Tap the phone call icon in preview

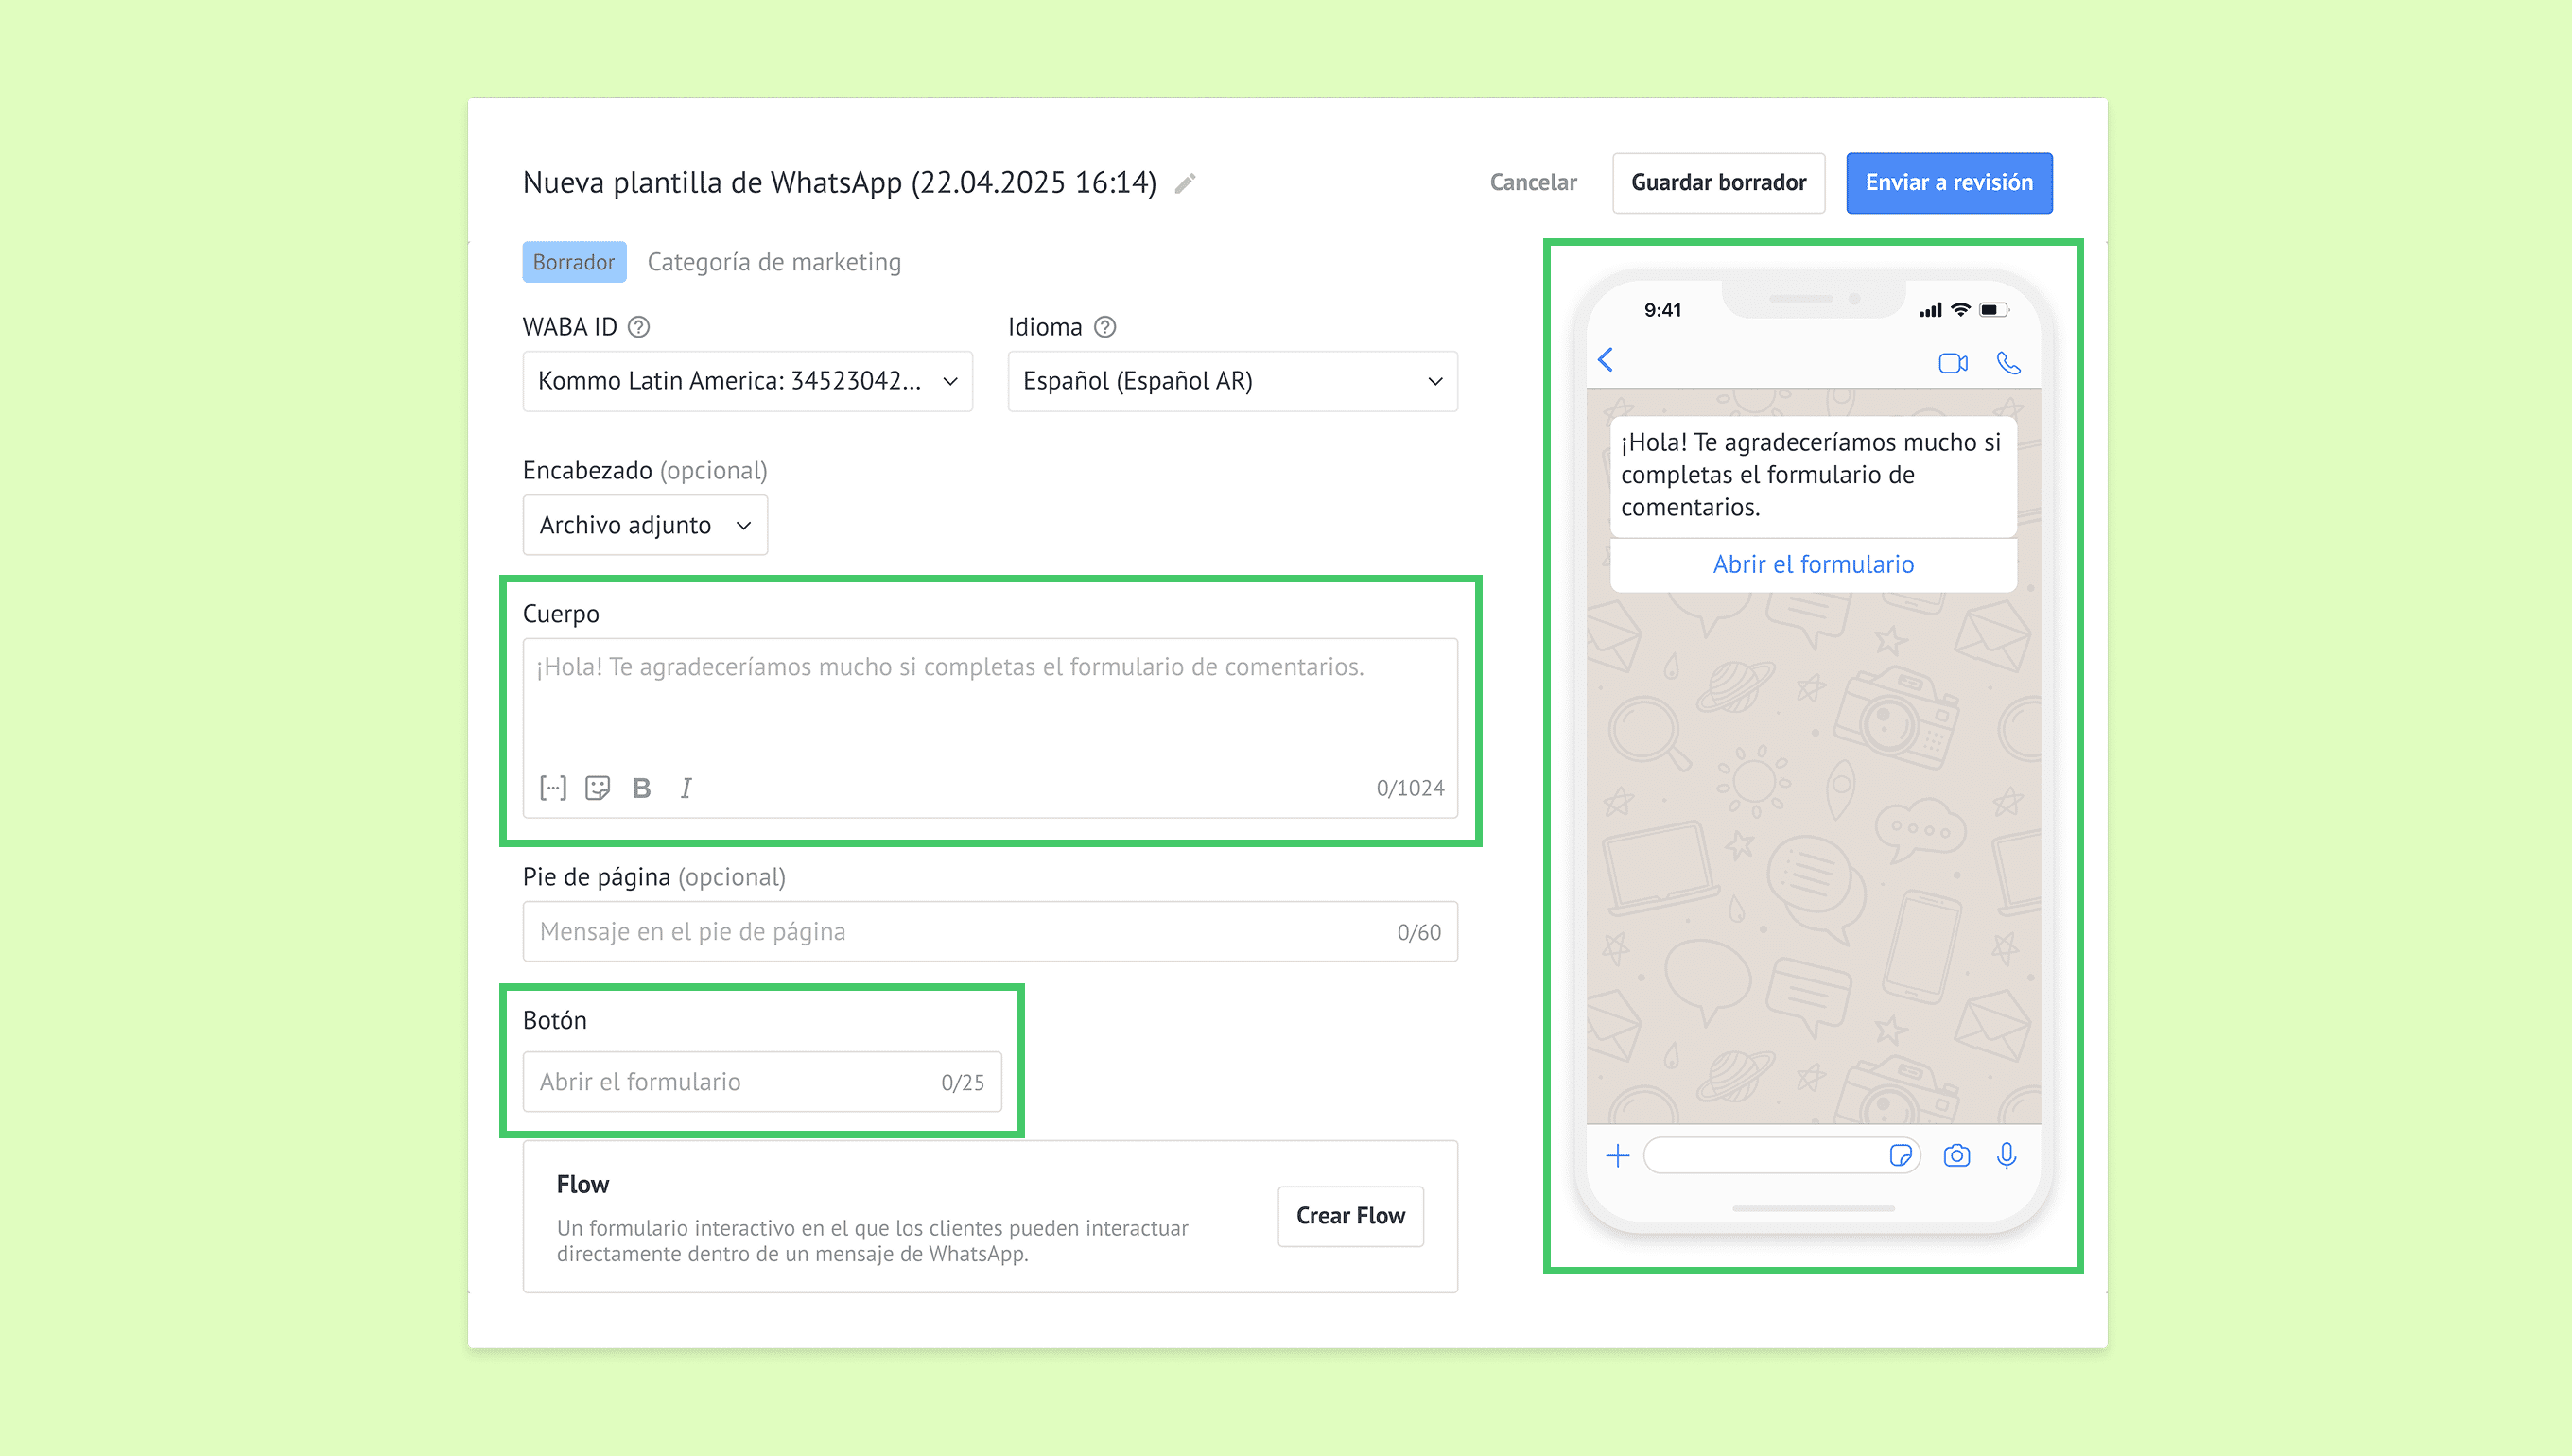(2008, 363)
